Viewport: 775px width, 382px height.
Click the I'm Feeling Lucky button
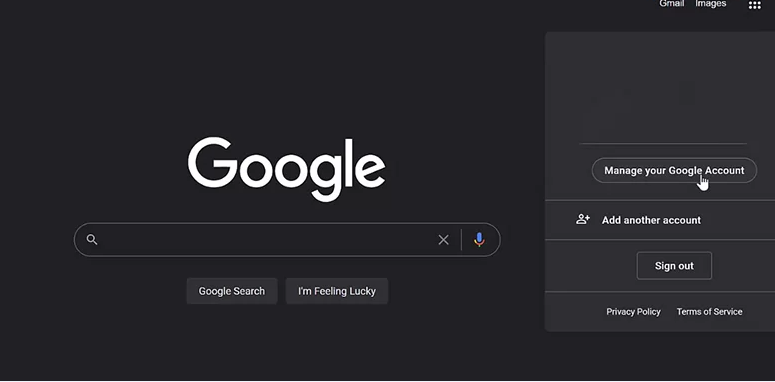[337, 291]
